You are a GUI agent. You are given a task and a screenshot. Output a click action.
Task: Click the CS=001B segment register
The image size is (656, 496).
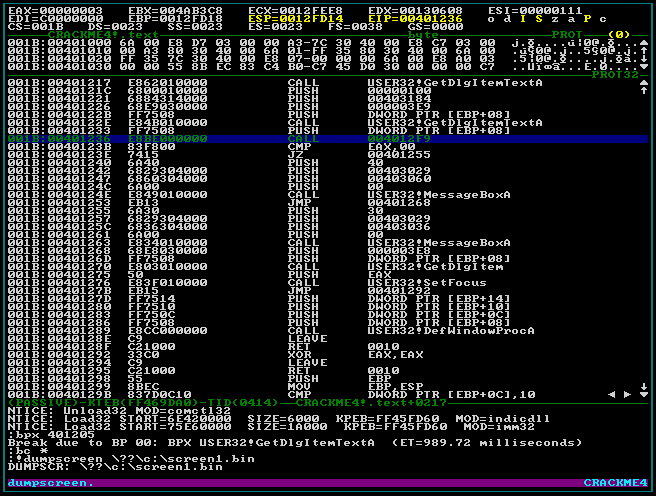coord(36,27)
